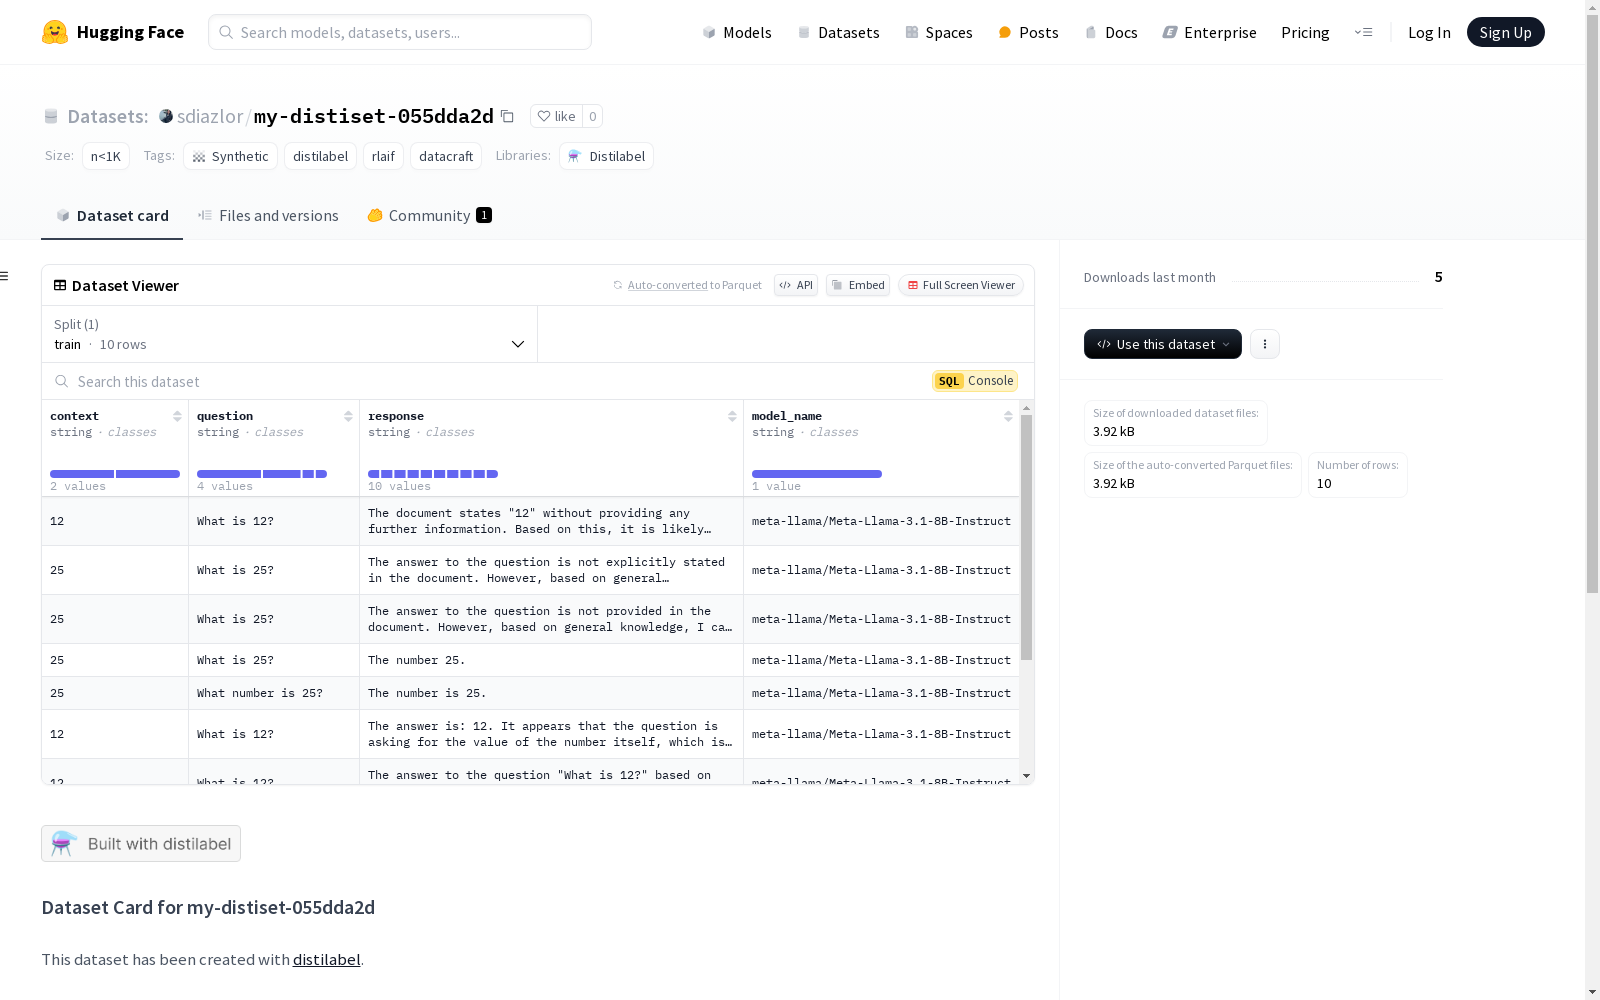
Task: Open the SQL Console
Action: (975, 381)
